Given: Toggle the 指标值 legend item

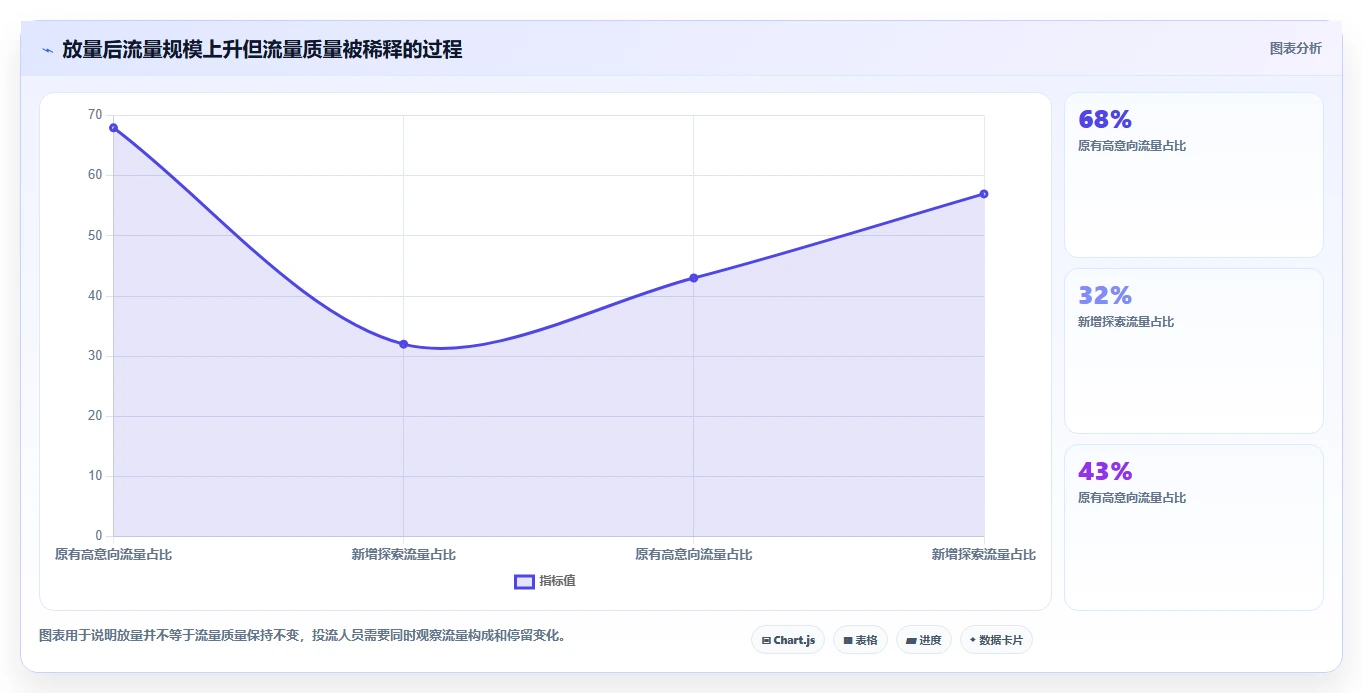Looking at the screenshot, I should point(545,581).
